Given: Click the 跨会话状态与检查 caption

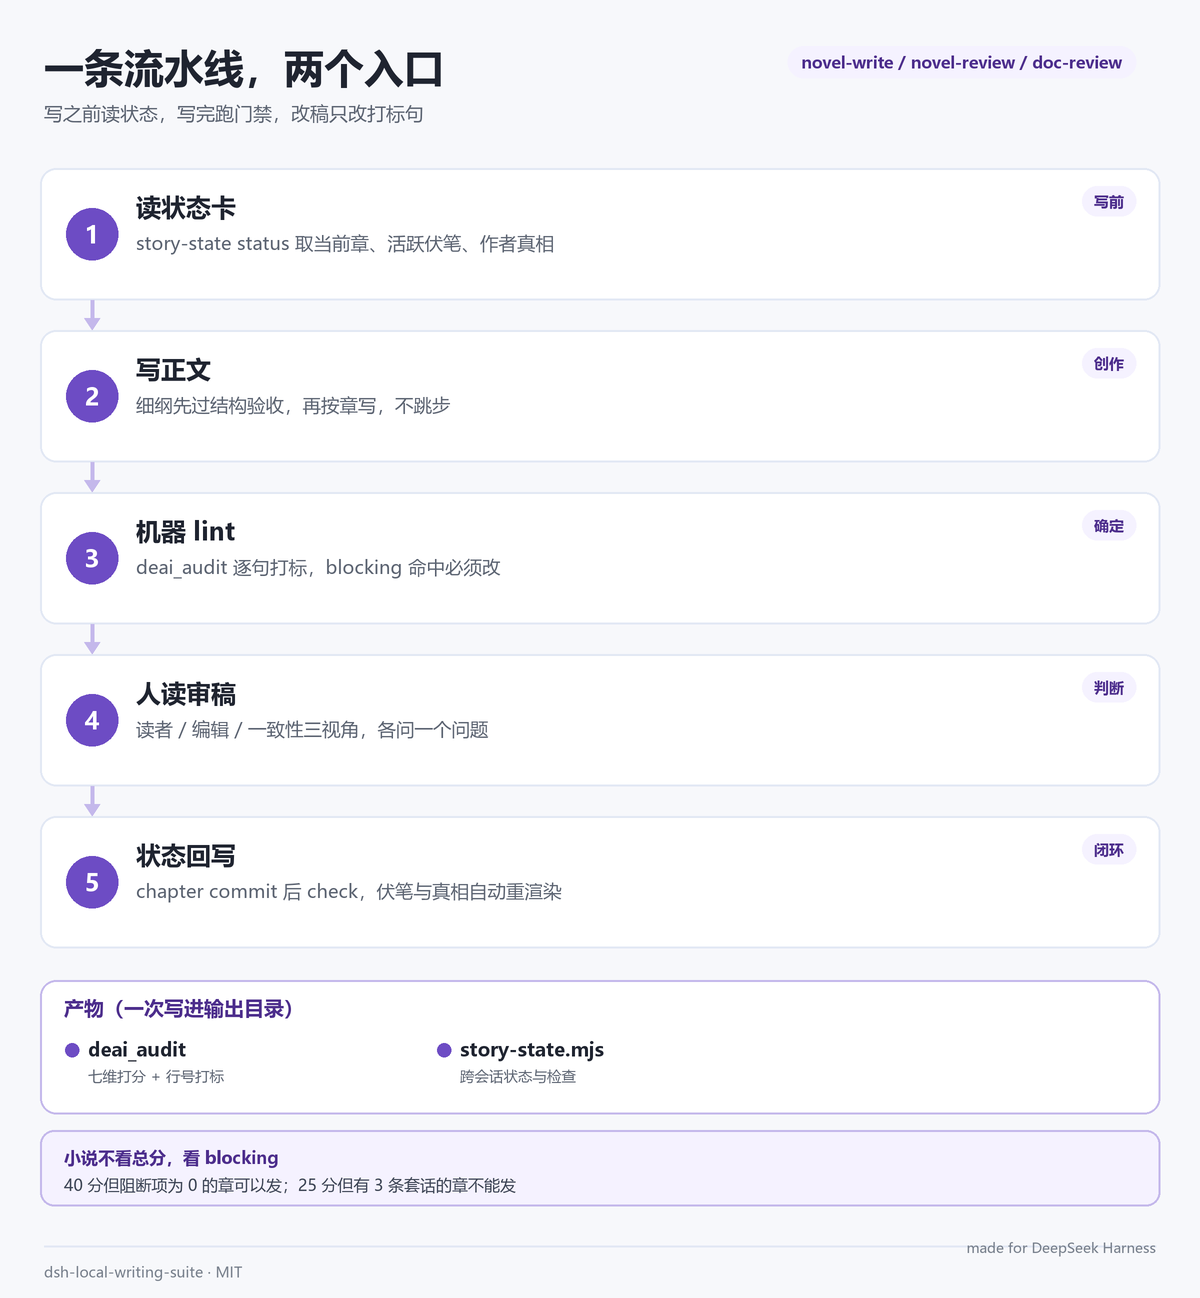Looking at the screenshot, I should pos(518,1077).
